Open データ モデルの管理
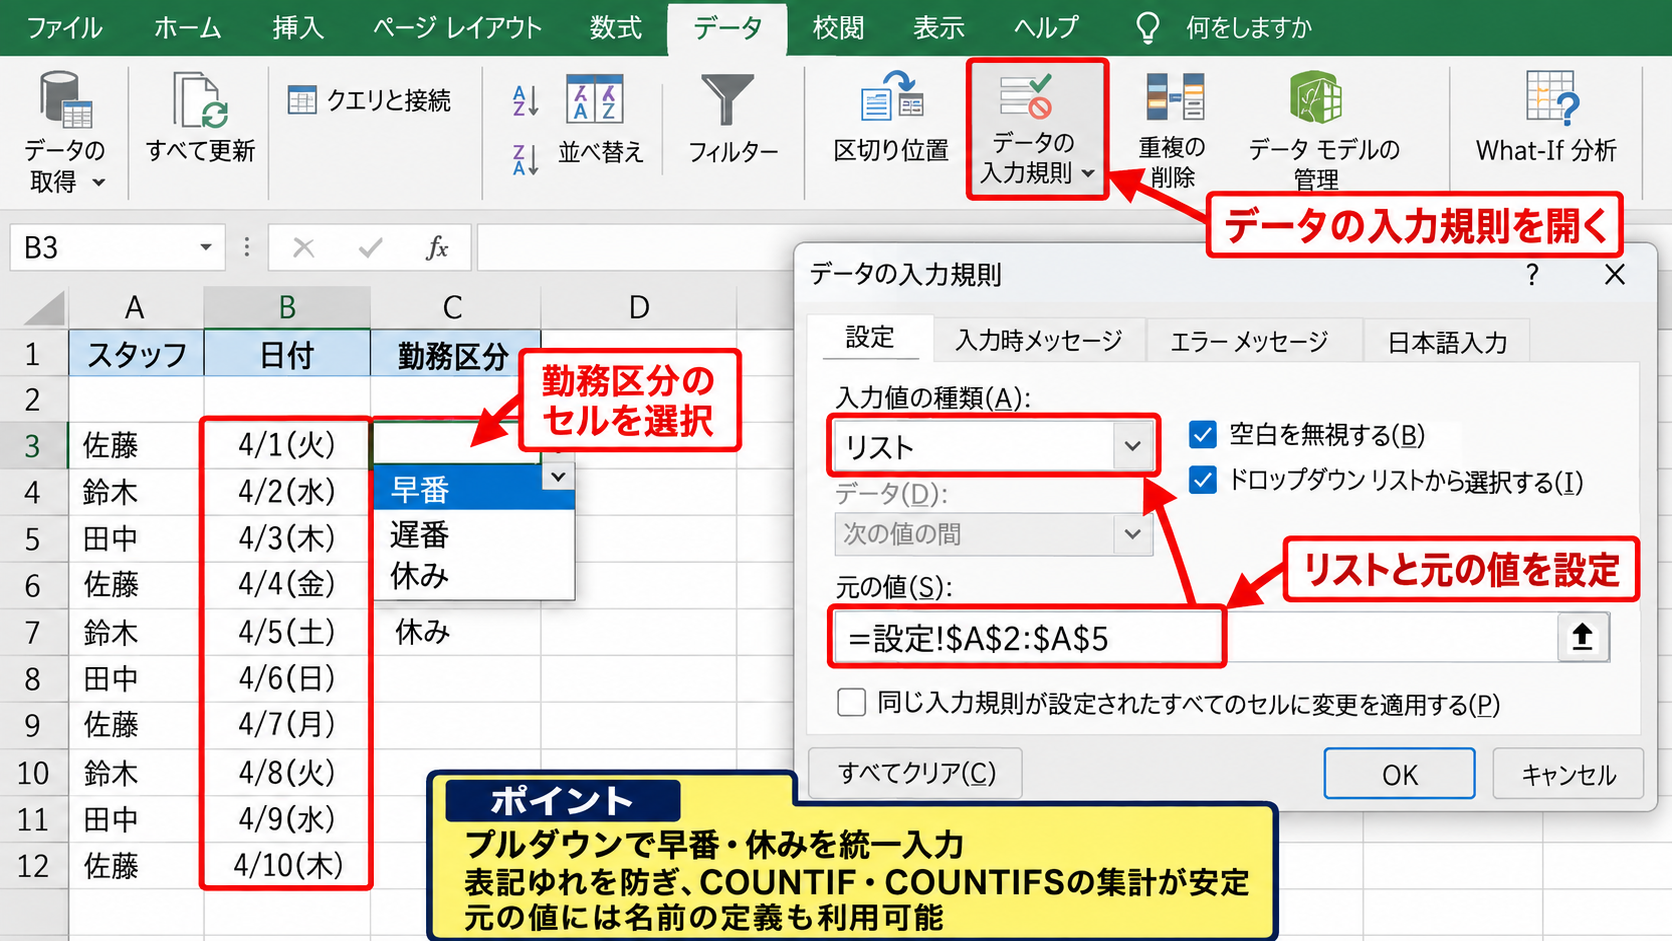This screenshot has width=1672, height=941. pyautogui.click(x=1322, y=130)
